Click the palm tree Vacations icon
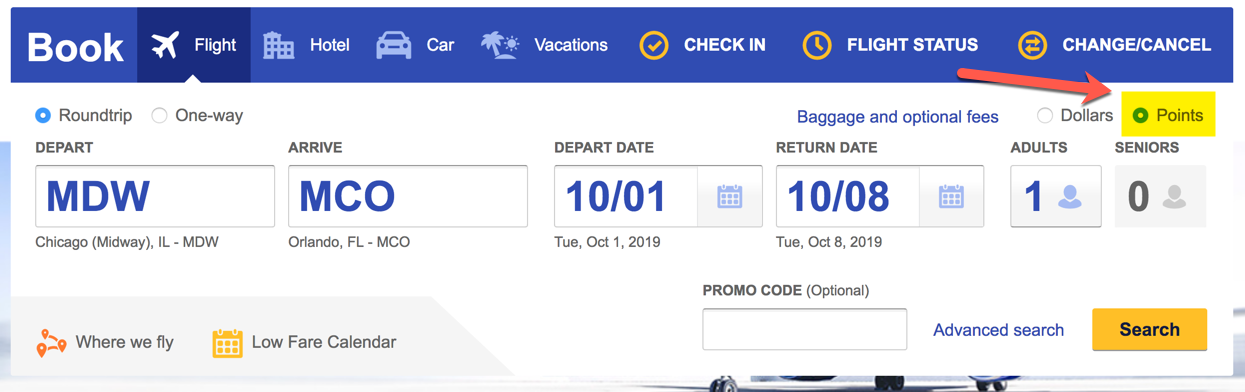Screen dimensions: 1245x392 pos(499,45)
